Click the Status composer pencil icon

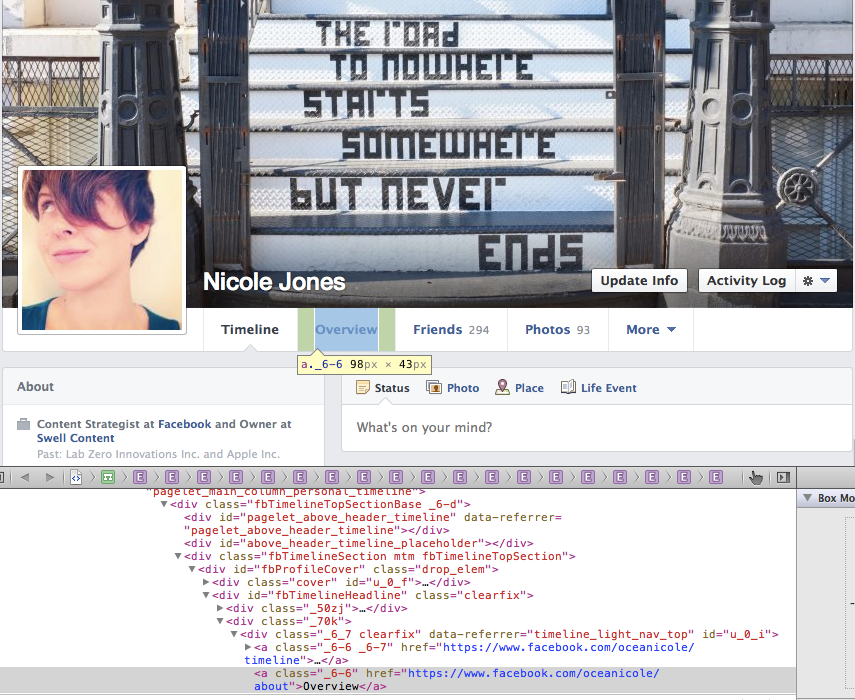tap(363, 388)
